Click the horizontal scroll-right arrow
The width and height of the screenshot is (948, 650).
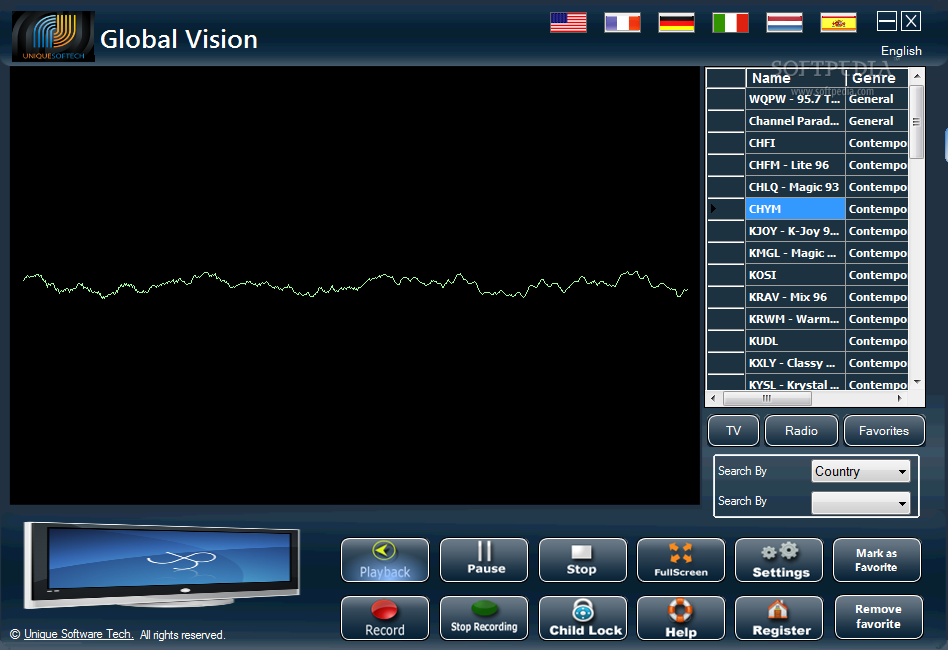900,398
